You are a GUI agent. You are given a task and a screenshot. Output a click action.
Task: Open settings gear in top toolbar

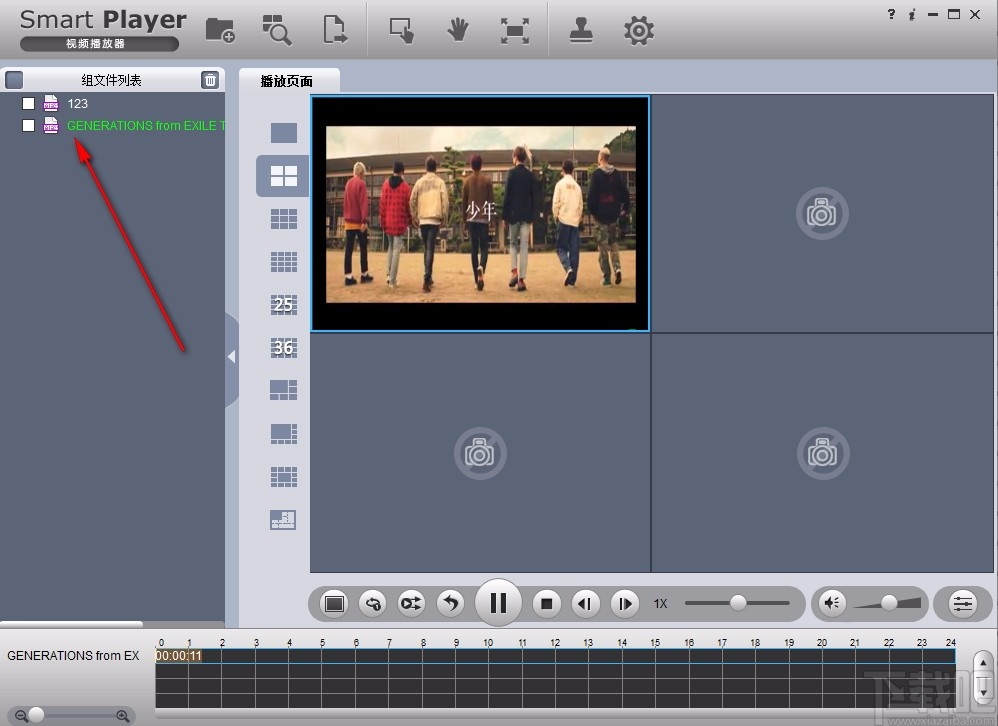pos(639,31)
